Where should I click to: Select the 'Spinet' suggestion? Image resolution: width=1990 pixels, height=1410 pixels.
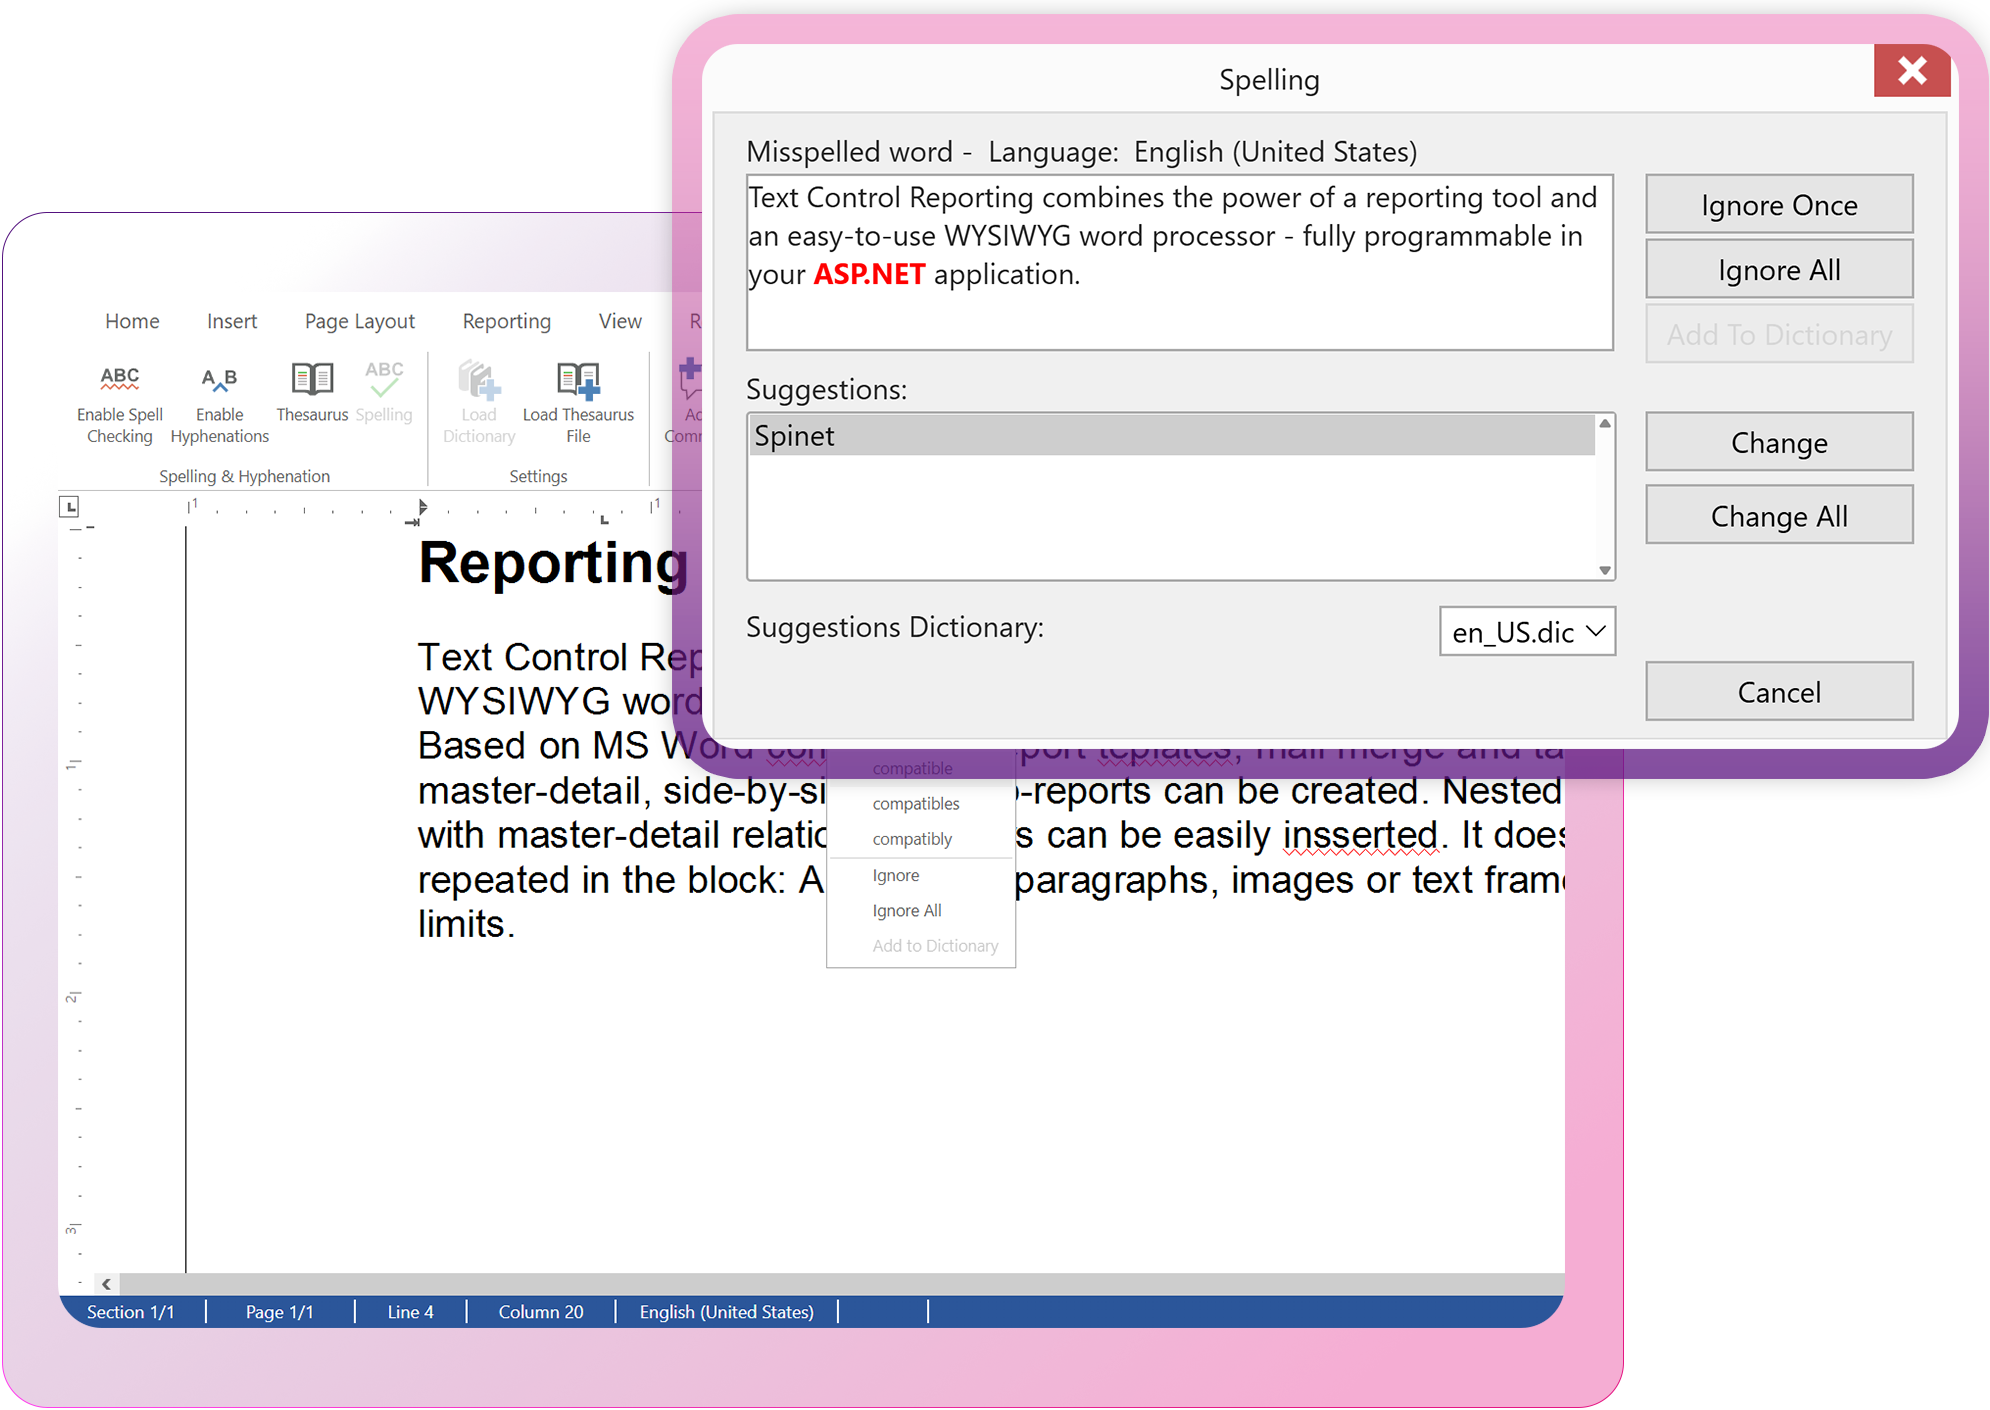click(1171, 436)
